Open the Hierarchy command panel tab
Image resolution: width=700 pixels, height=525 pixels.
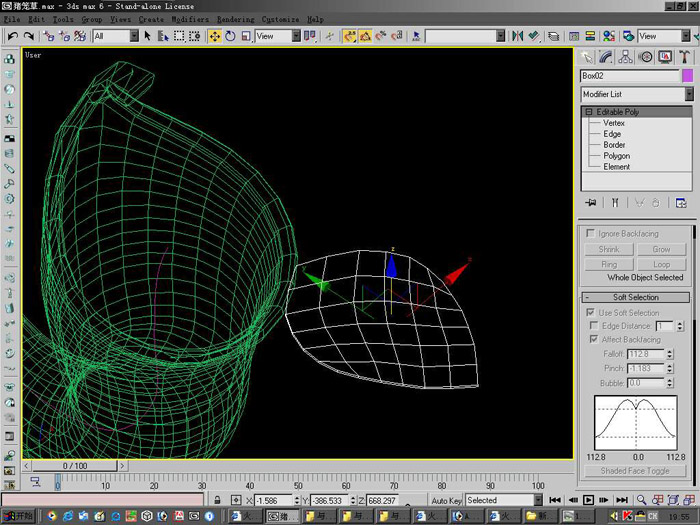[625, 57]
